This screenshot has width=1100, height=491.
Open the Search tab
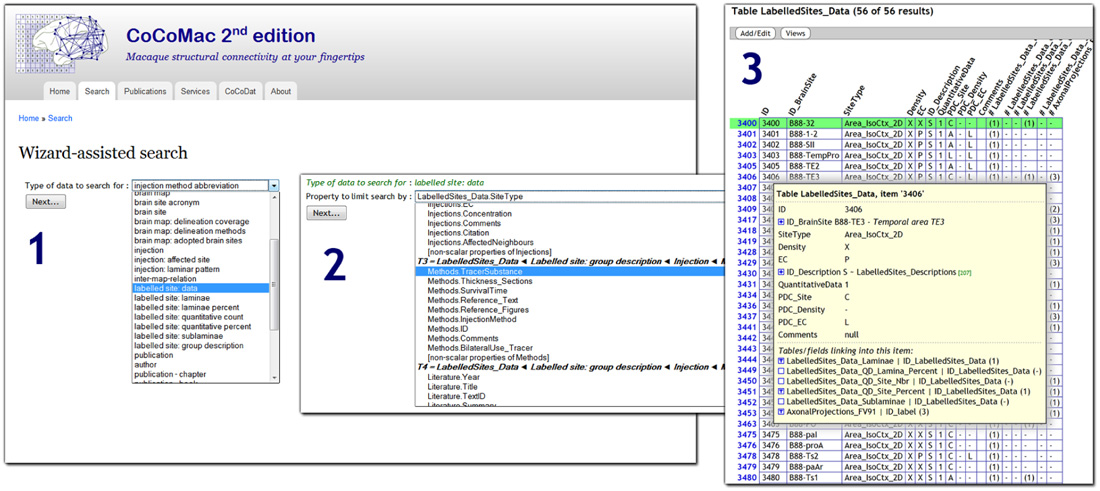[x=97, y=91]
